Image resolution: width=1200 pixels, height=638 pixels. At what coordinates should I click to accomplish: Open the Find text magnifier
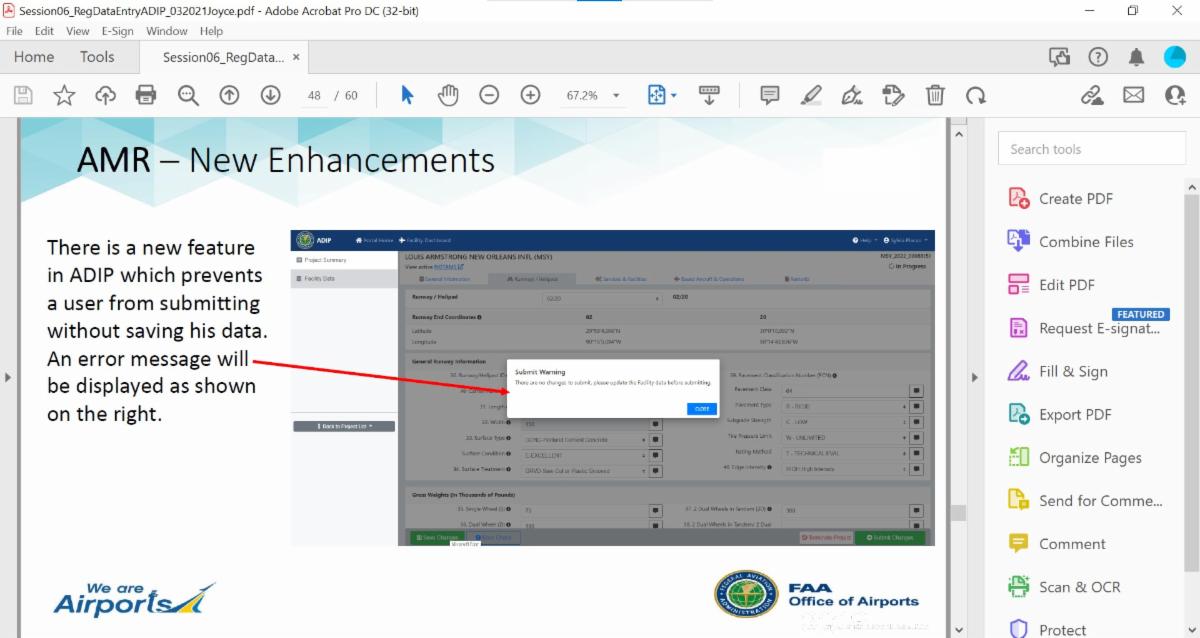(x=188, y=95)
